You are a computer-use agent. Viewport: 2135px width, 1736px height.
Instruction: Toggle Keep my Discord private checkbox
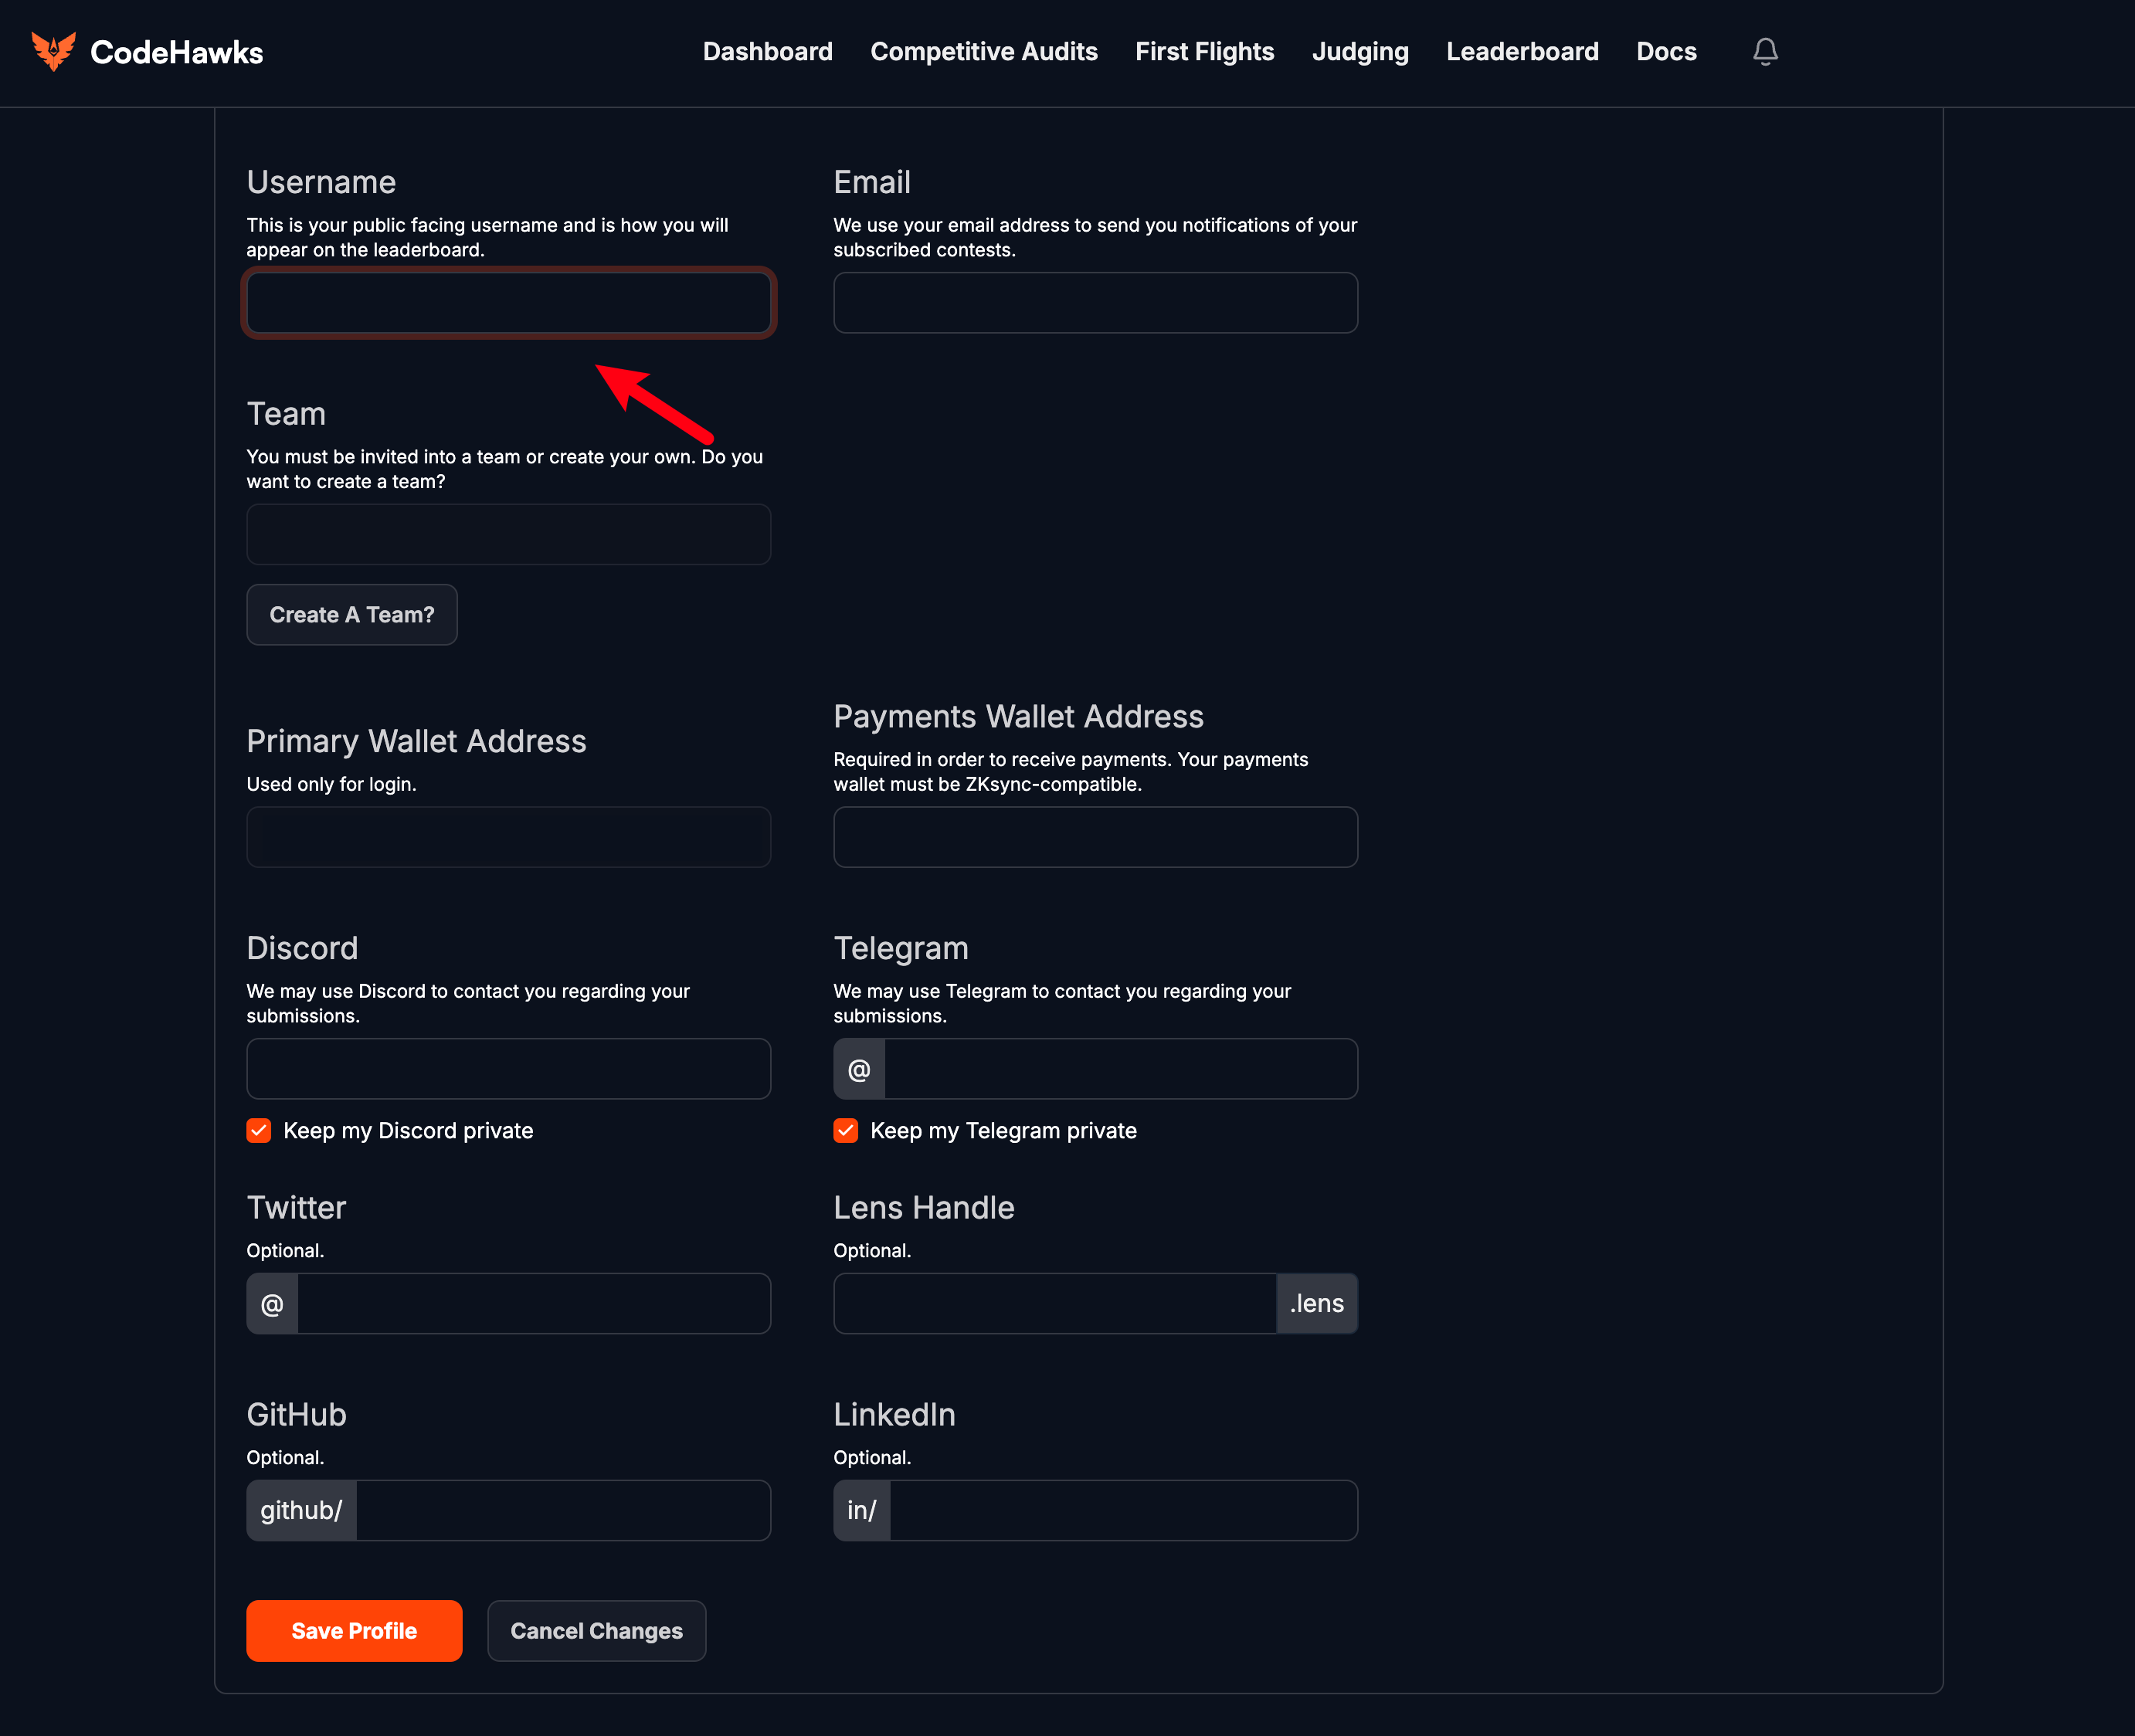(259, 1130)
